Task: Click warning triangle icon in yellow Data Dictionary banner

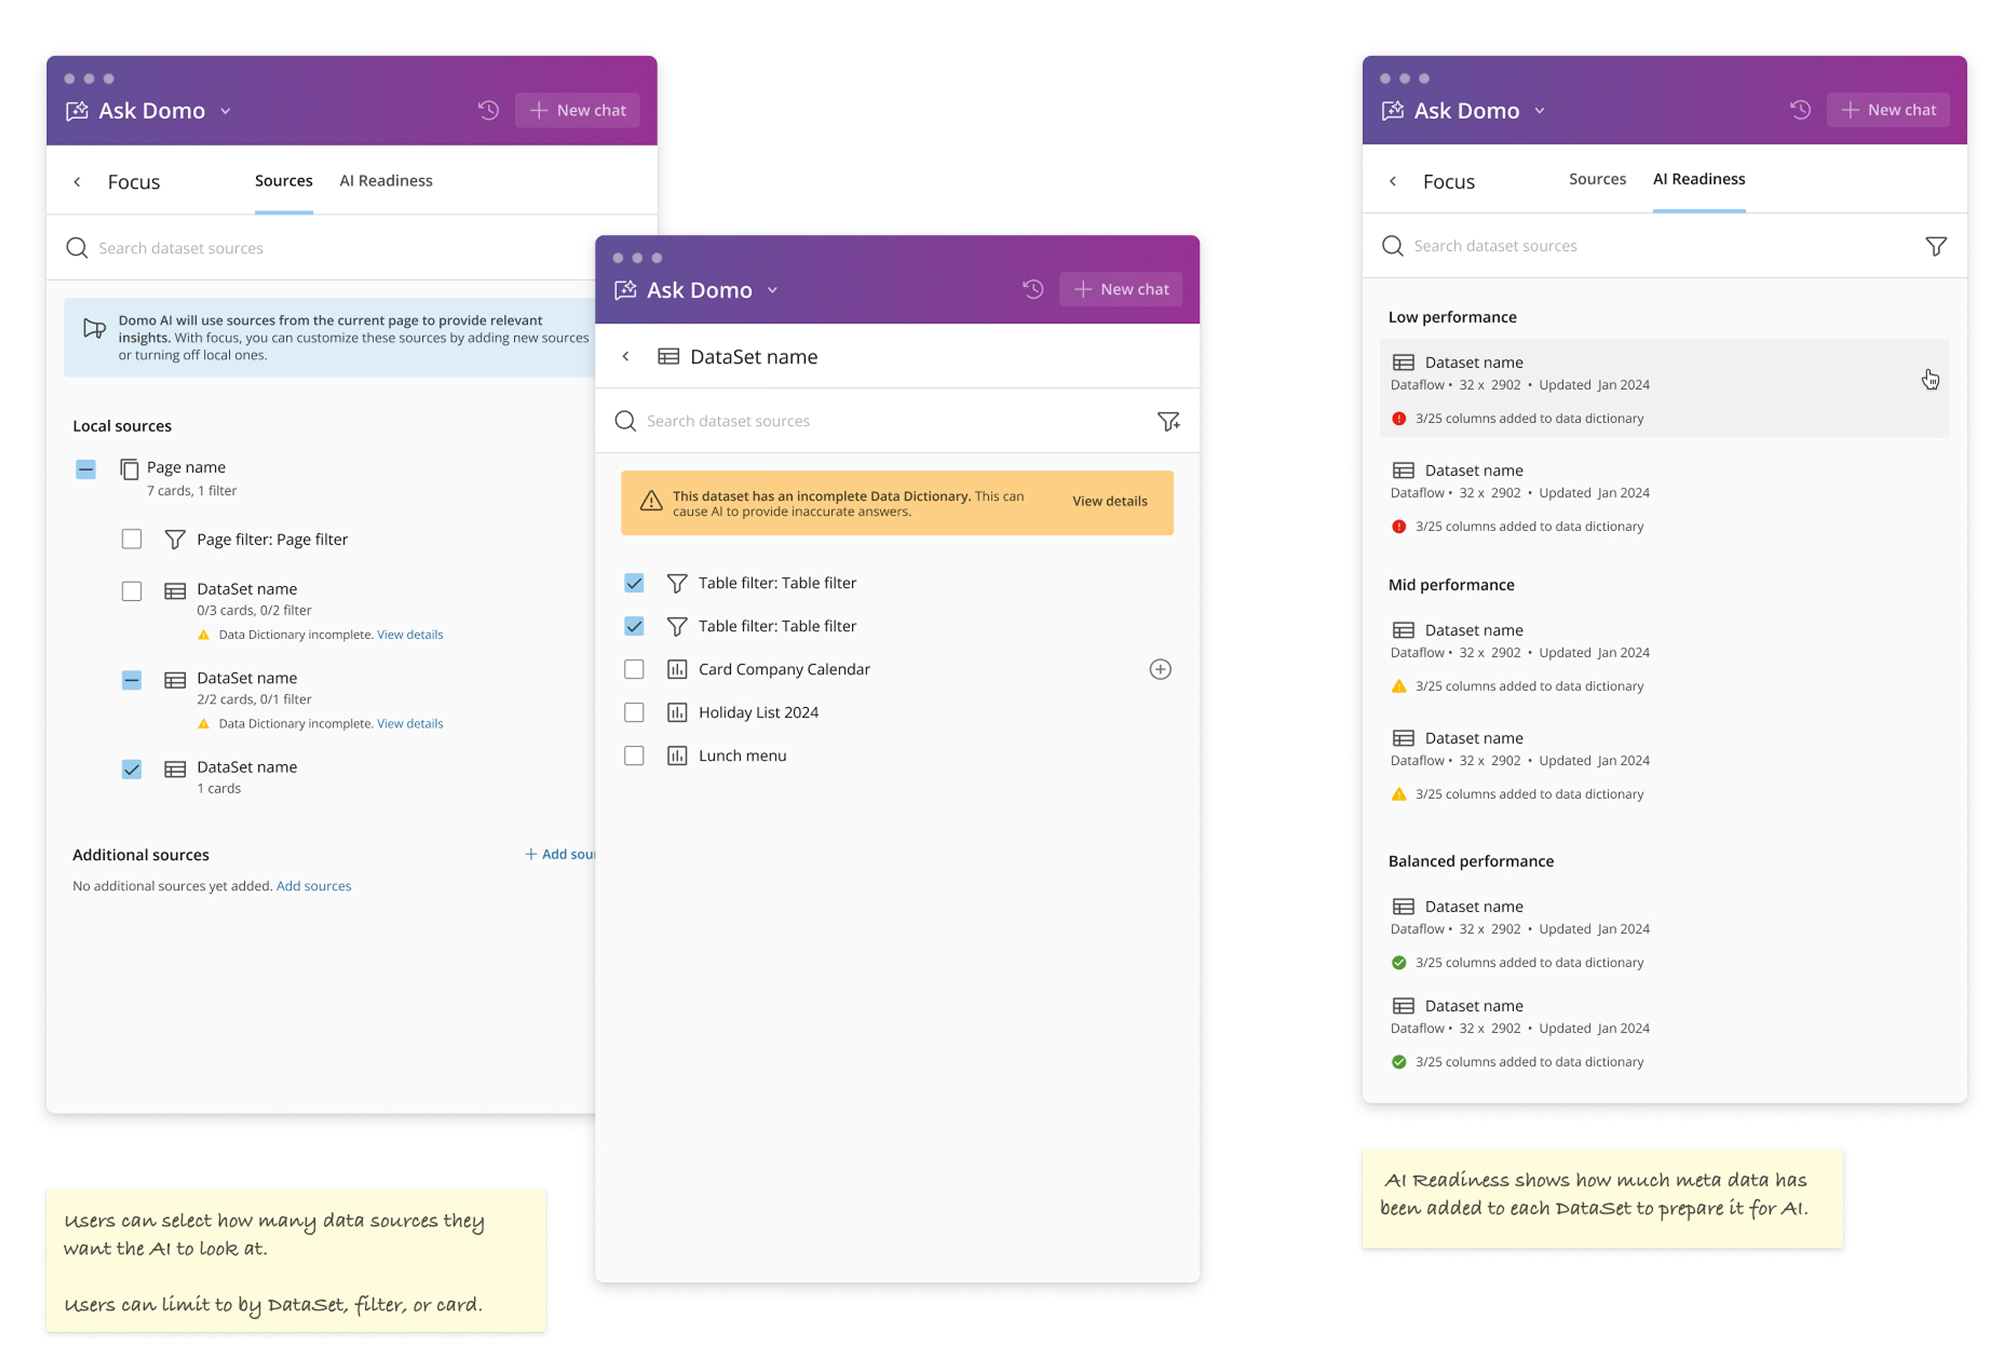Action: pyautogui.click(x=651, y=501)
